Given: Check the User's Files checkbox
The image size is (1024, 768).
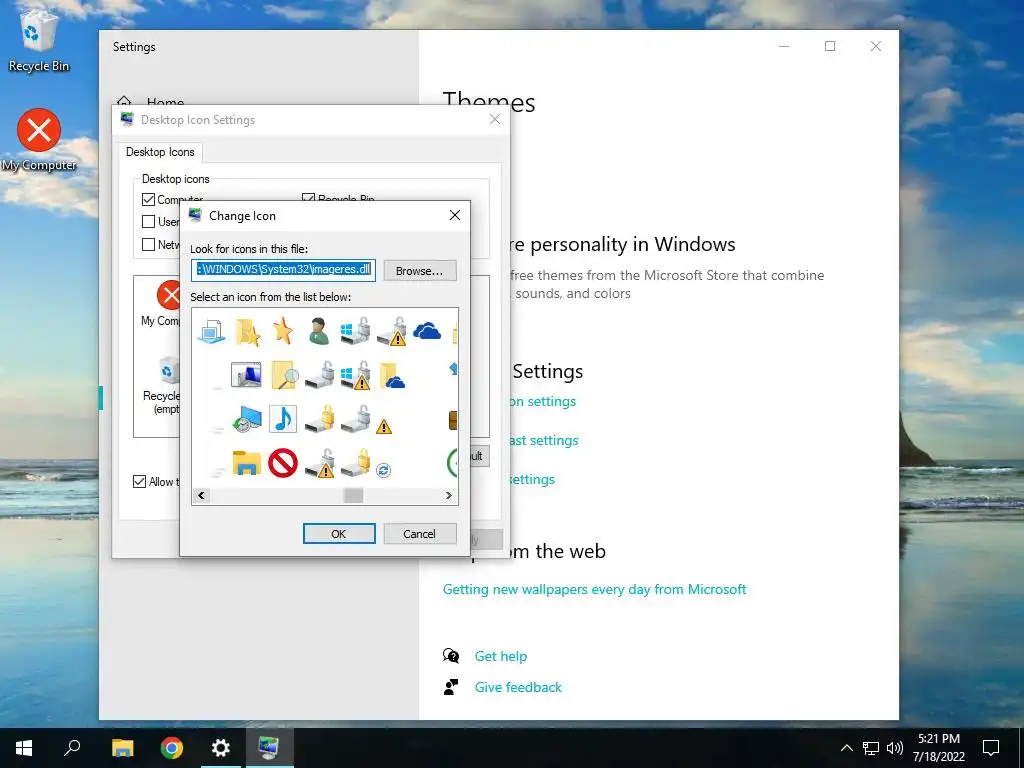Looking at the screenshot, I should pos(148,222).
